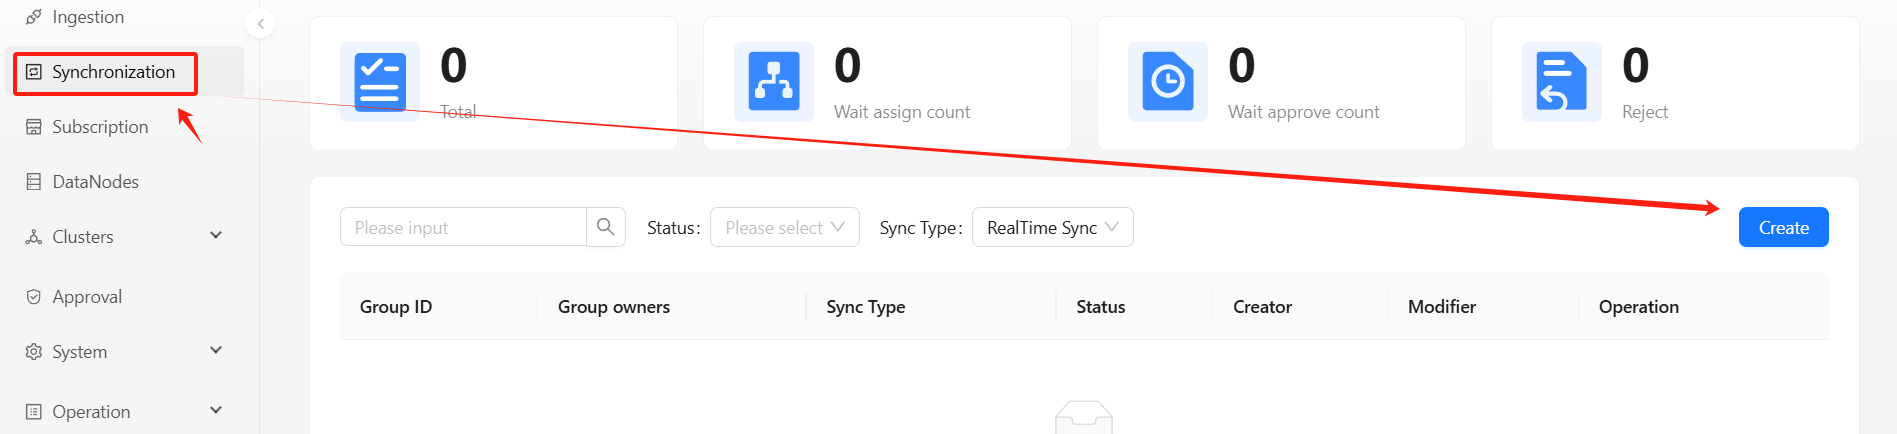Screen dimensions: 1897x434
Task: Click the Reject document icon
Action: (1561, 82)
